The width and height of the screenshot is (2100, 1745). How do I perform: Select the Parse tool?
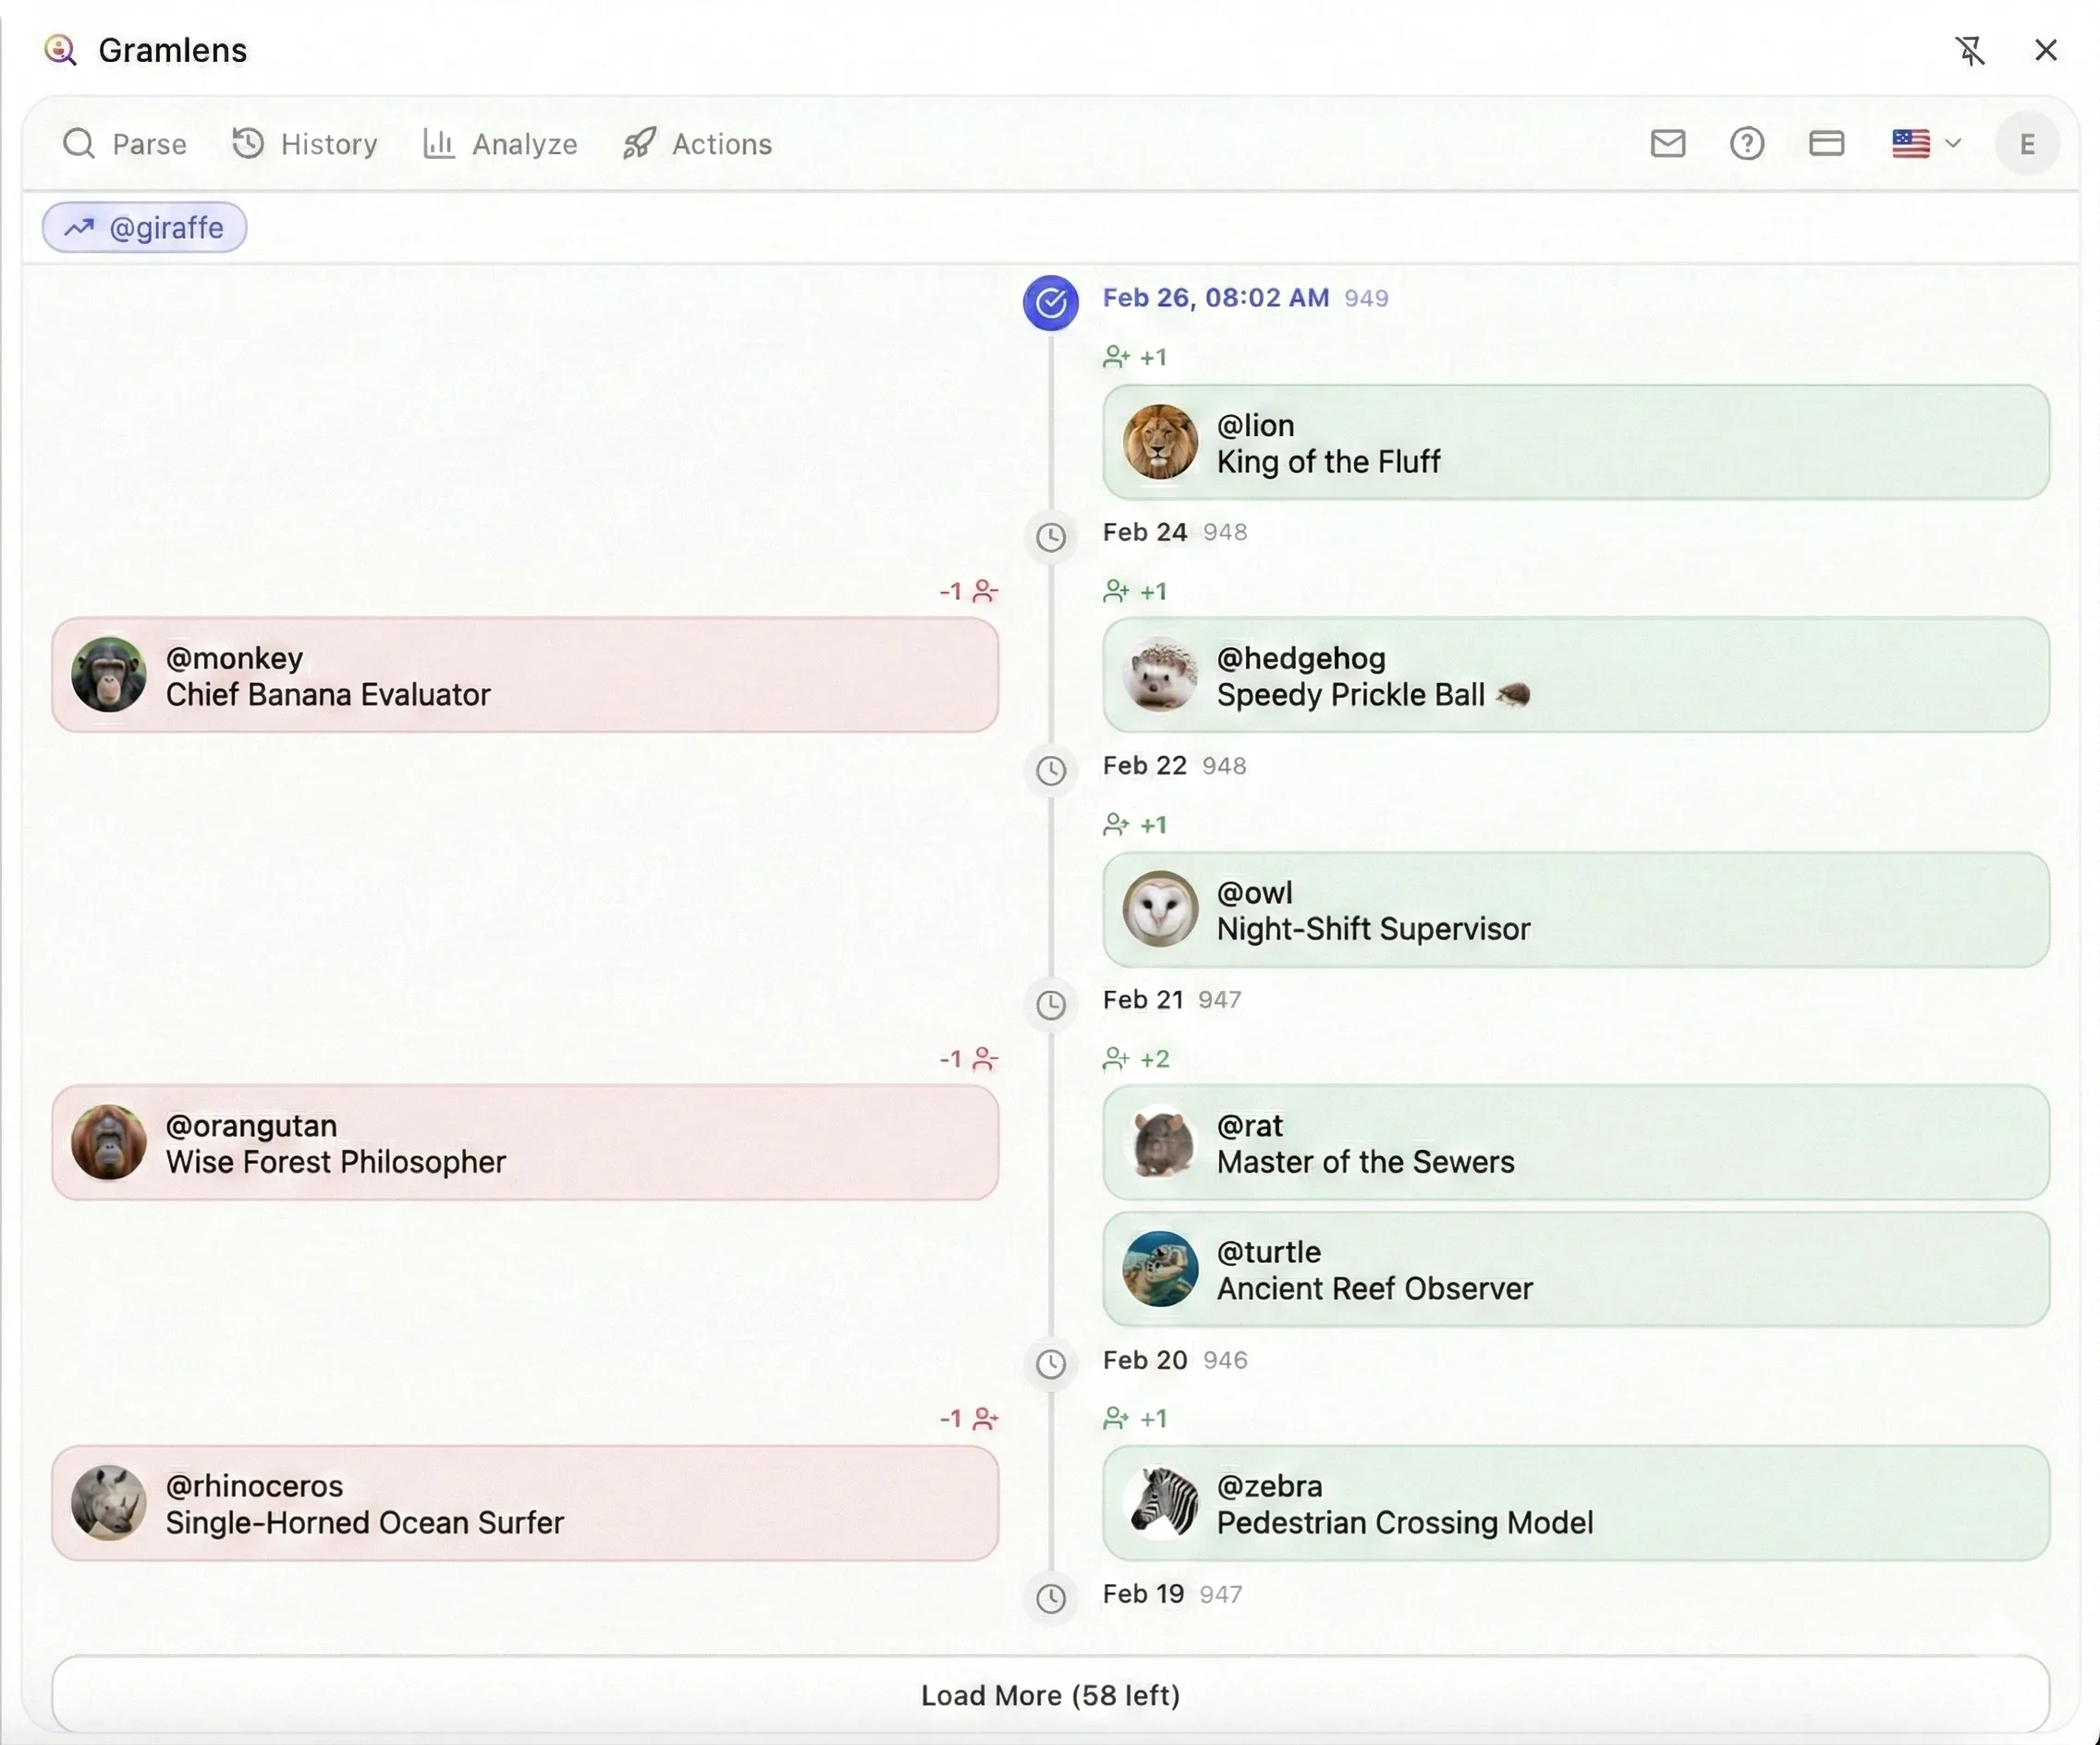(x=126, y=144)
